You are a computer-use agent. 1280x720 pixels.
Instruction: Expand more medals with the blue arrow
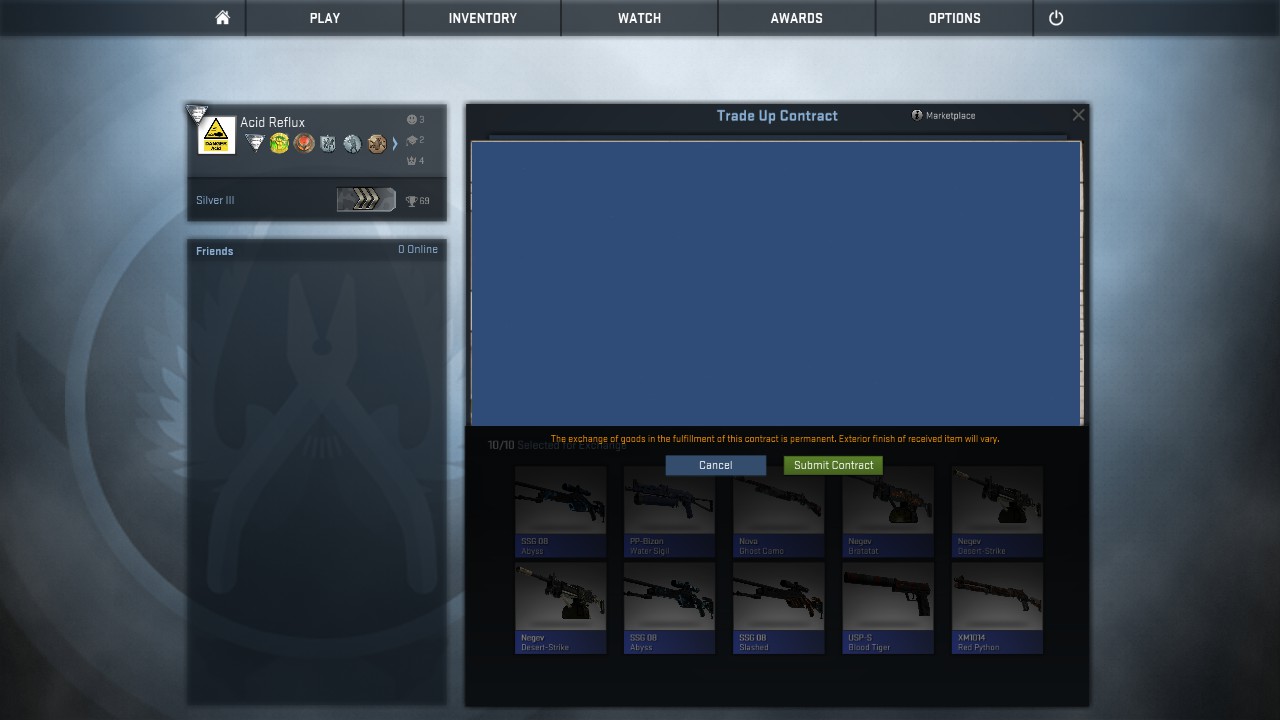pos(395,143)
